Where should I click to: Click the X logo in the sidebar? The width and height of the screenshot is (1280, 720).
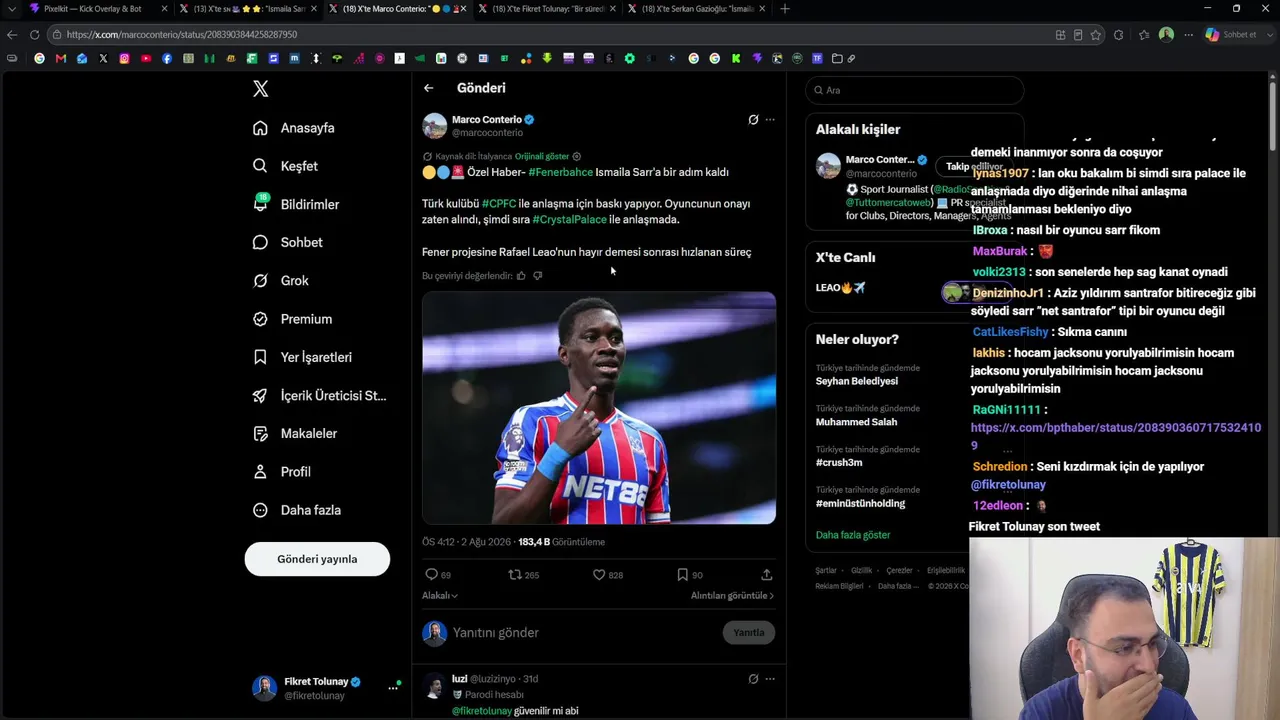261,89
